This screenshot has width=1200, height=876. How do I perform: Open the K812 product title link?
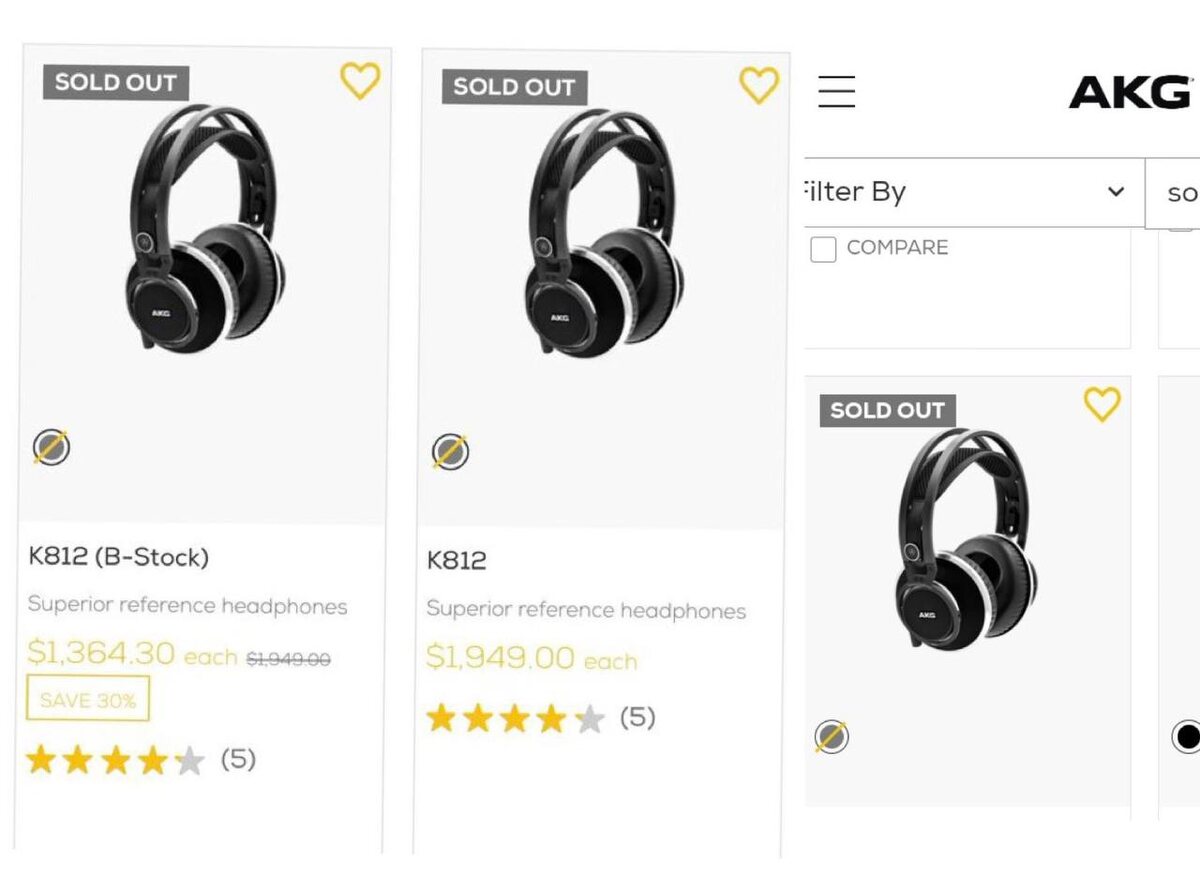point(456,561)
